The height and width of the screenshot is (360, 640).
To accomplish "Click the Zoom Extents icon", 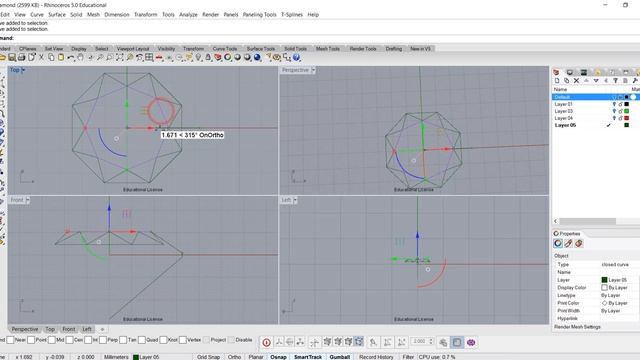I will point(120,58).
